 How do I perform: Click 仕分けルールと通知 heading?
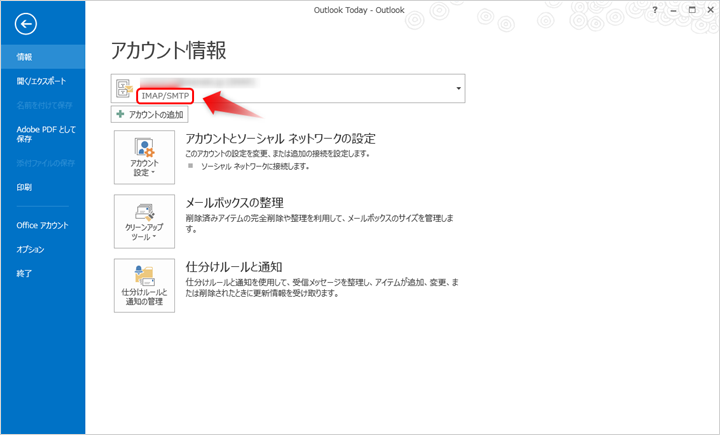(x=234, y=266)
